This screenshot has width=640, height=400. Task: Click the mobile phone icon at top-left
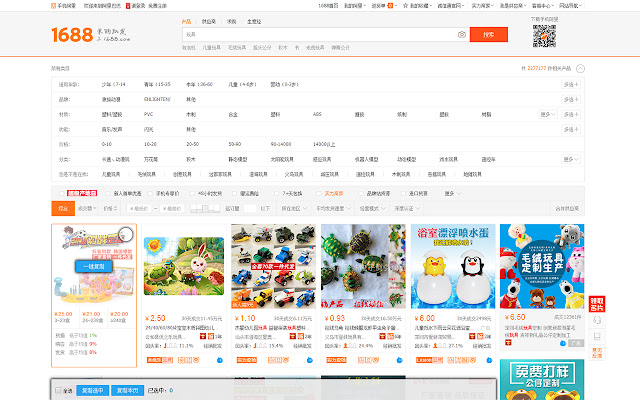[x=53, y=6]
